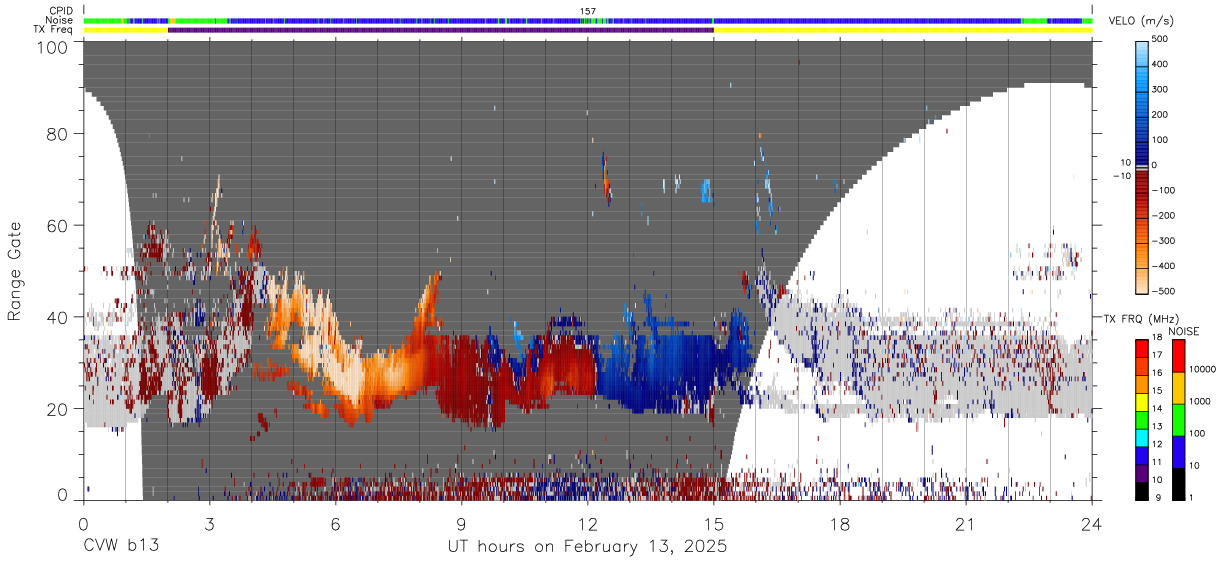Click the purple segment of the TX Freq bar
Screen dimensions: 1228x567
point(441,30)
